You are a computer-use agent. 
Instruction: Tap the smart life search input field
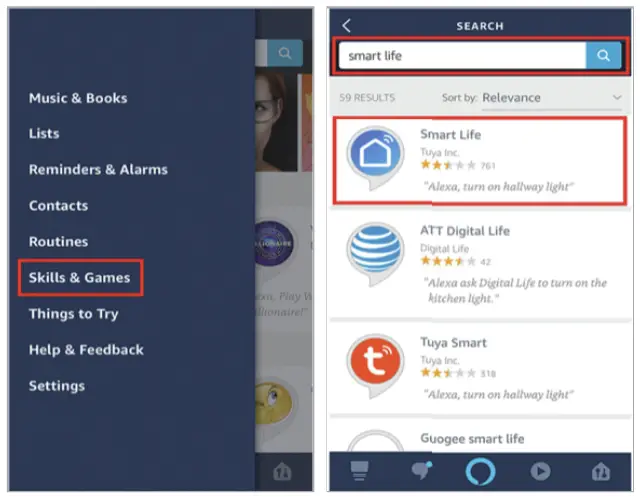tap(462, 55)
